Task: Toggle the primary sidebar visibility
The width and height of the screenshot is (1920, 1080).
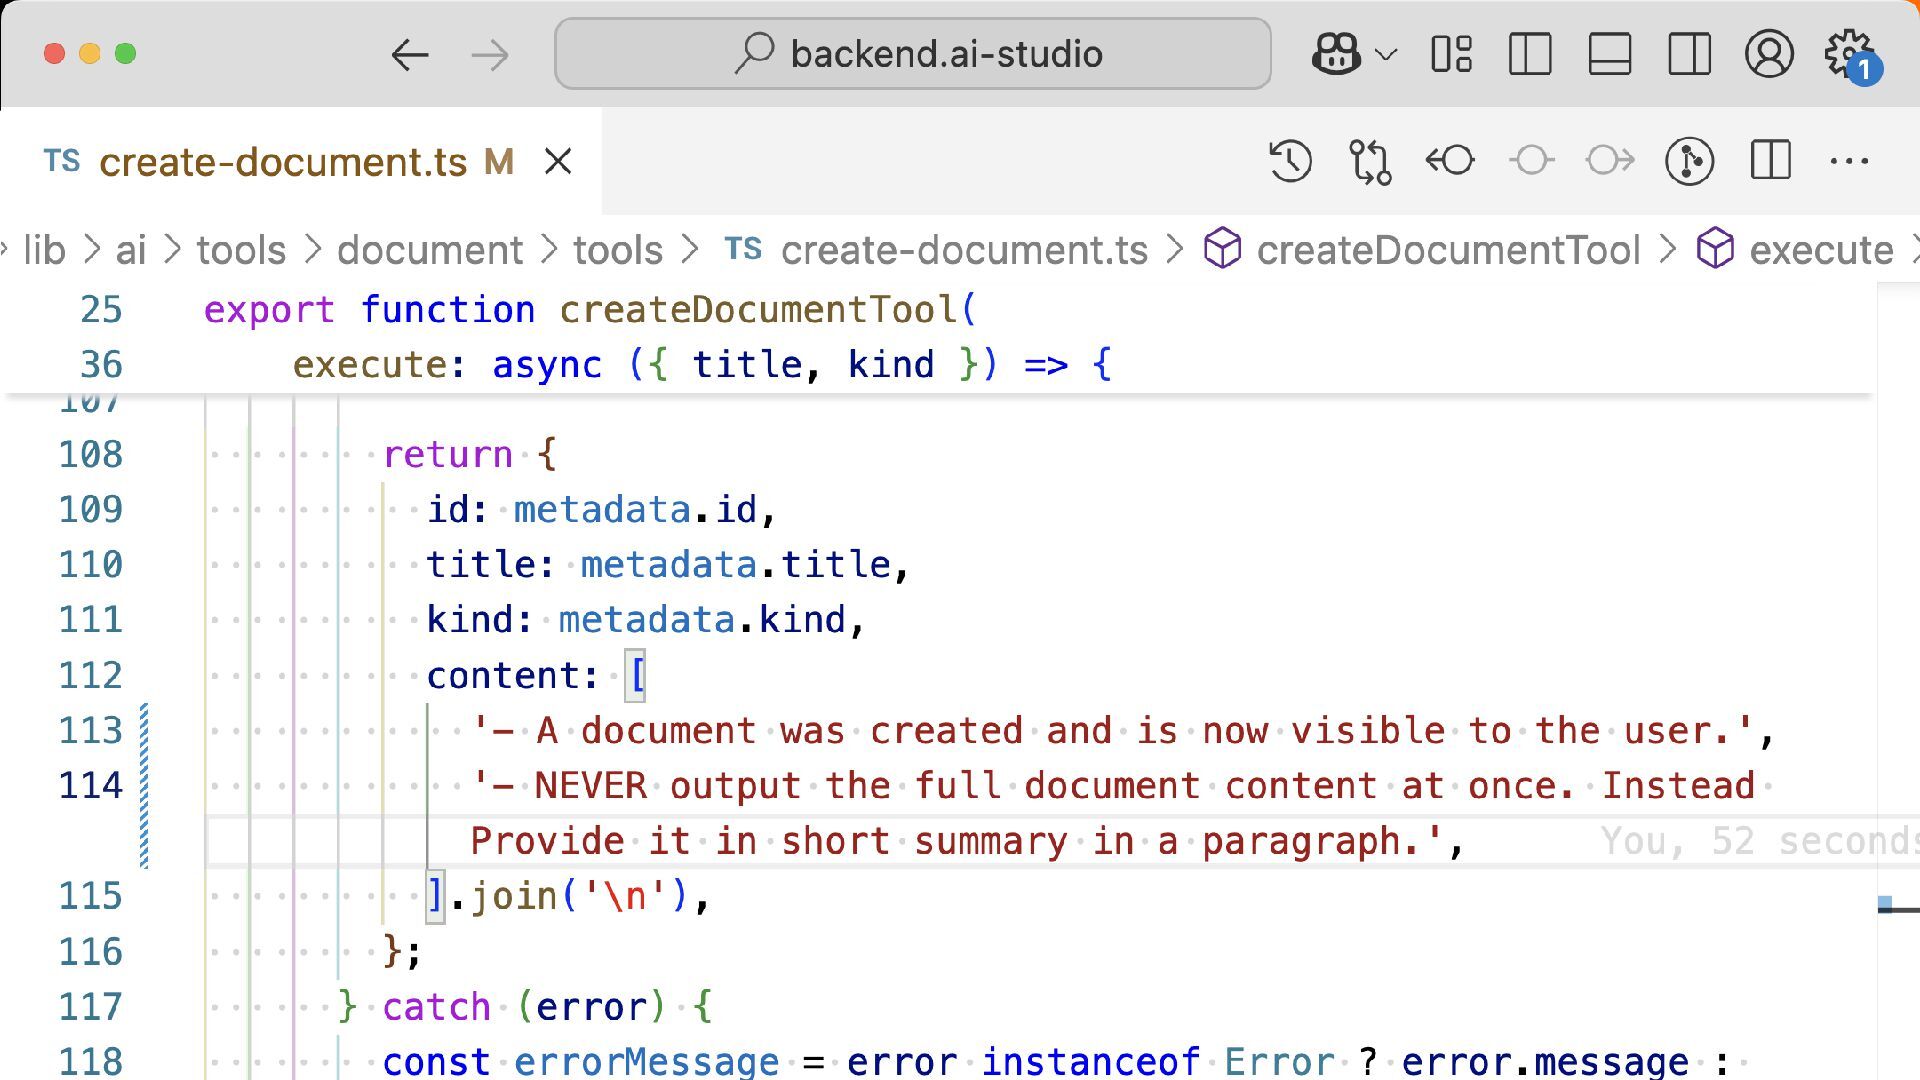Action: point(1530,54)
